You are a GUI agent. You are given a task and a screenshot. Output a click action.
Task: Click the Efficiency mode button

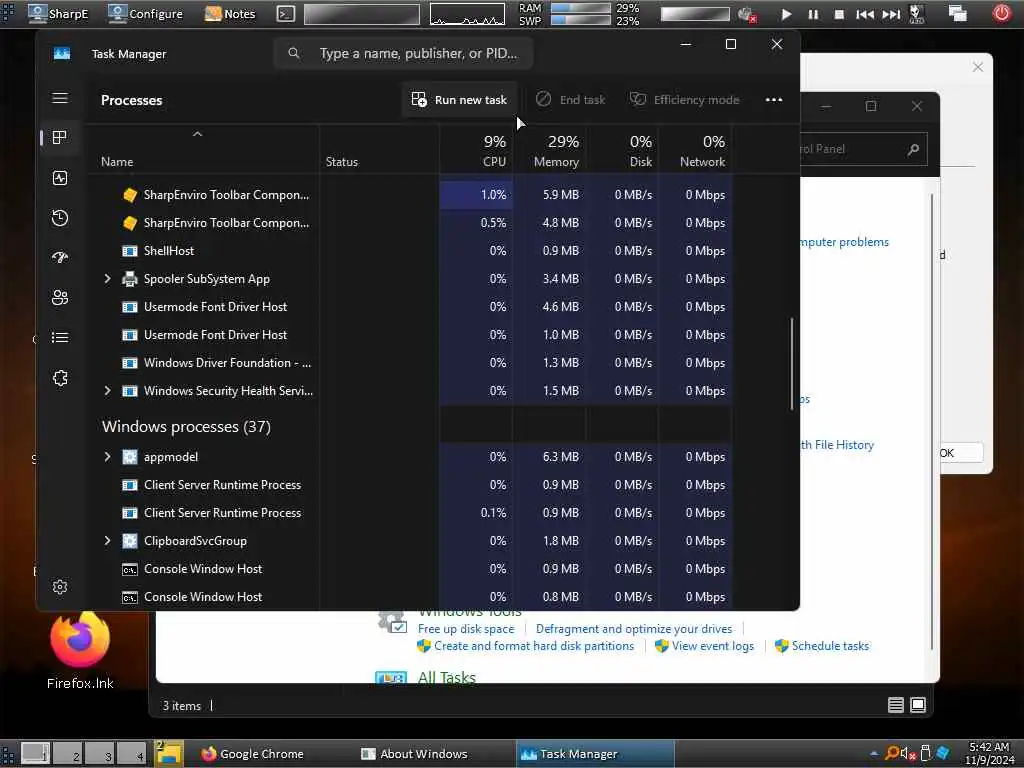[x=684, y=100]
